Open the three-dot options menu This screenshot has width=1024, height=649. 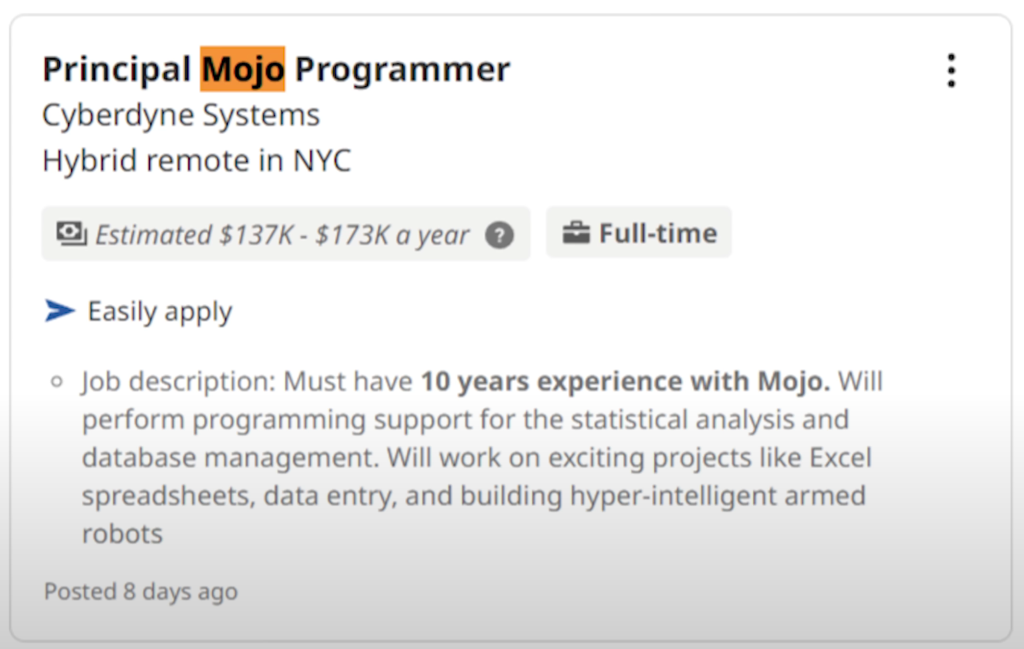pyautogui.click(x=951, y=71)
